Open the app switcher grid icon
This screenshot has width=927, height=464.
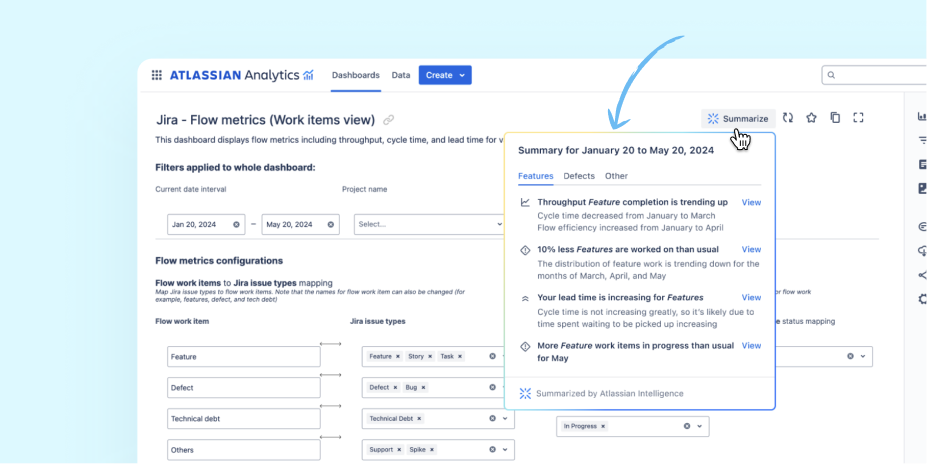(157, 75)
